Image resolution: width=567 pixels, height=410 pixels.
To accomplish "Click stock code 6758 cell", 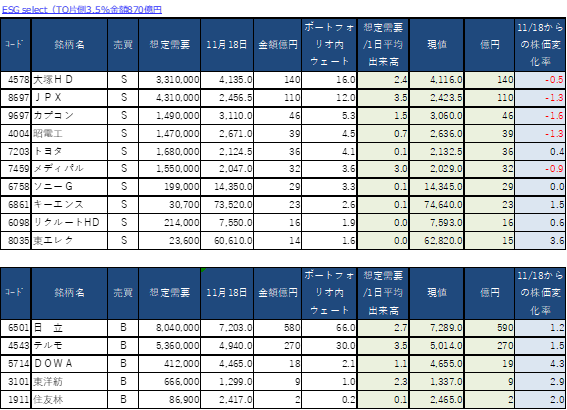I will tap(16, 187).
